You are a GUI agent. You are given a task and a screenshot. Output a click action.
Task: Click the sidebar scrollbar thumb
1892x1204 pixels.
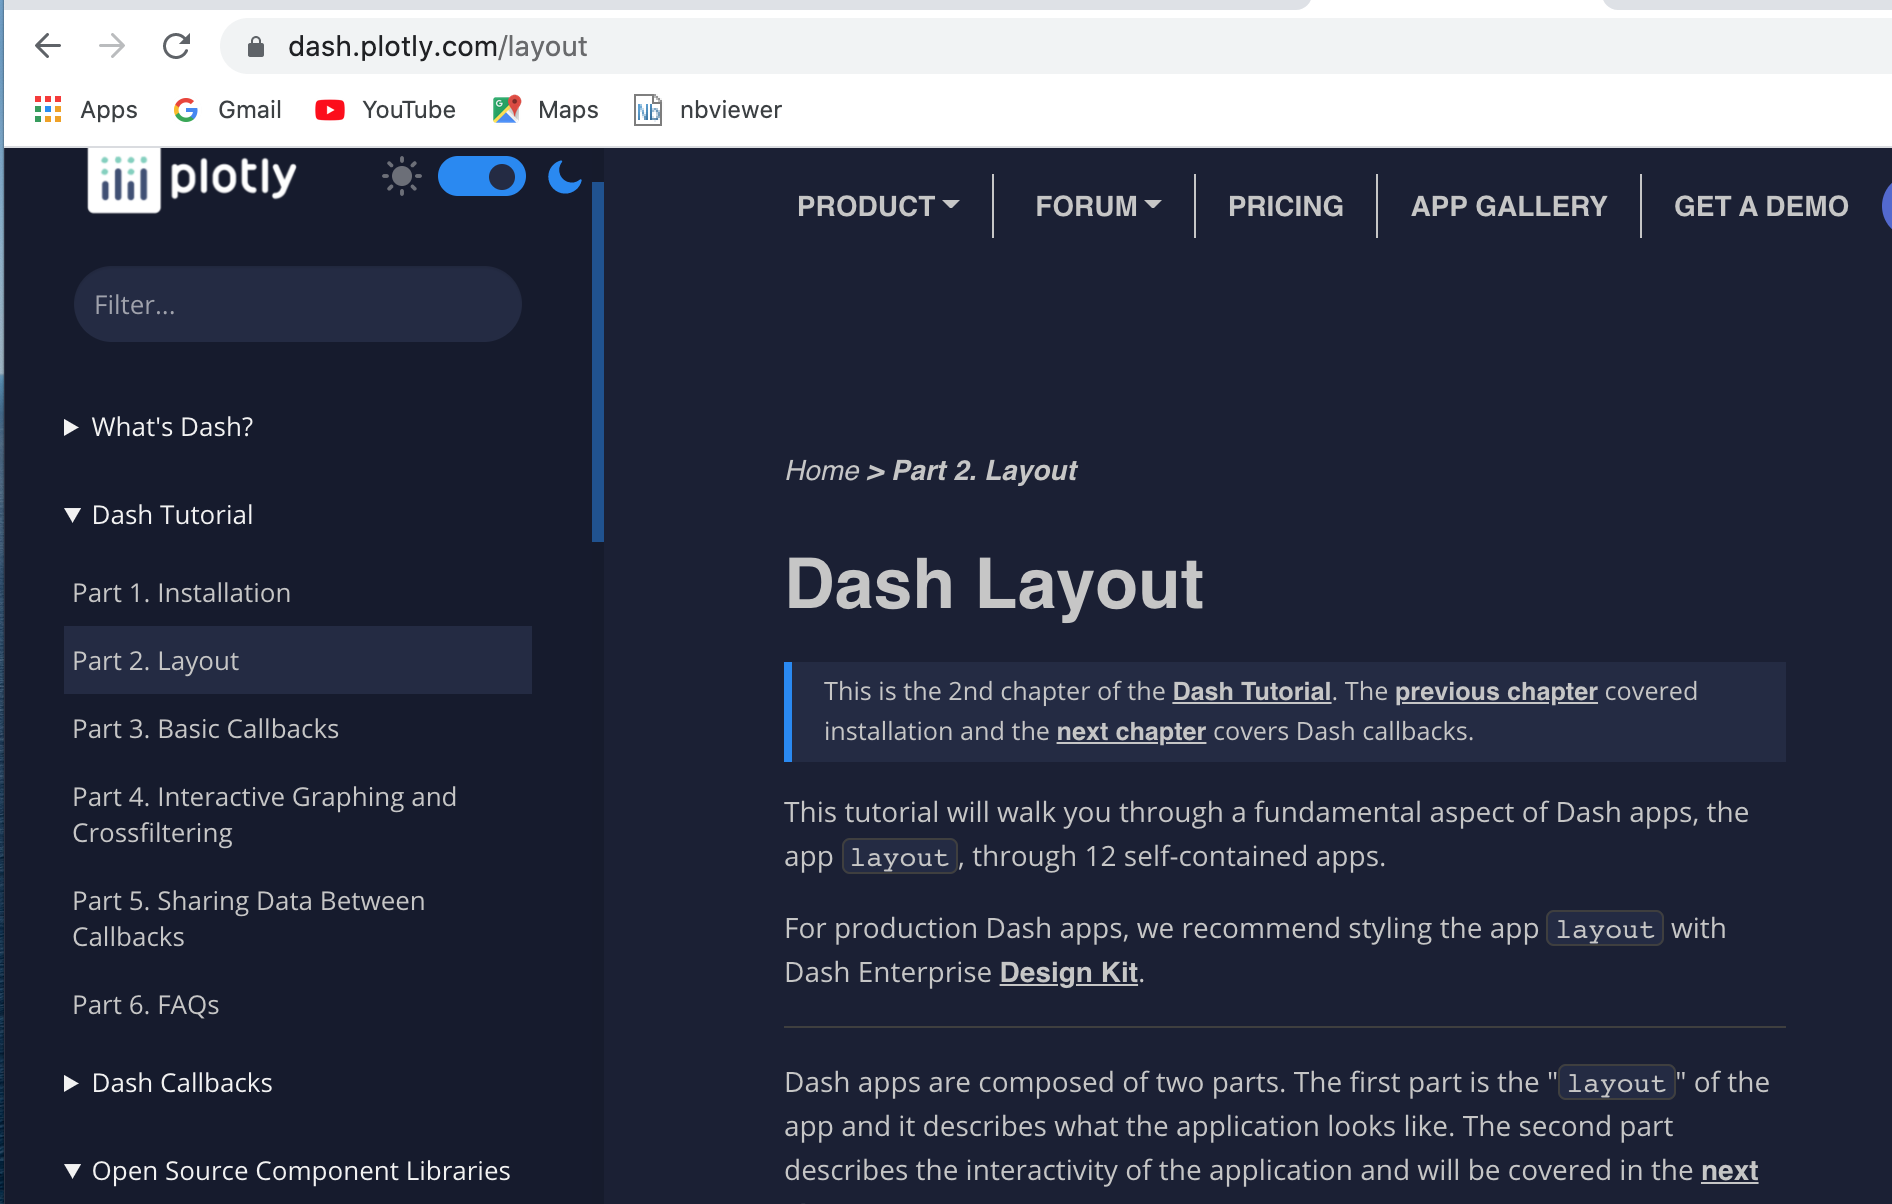tap(598, 362)
